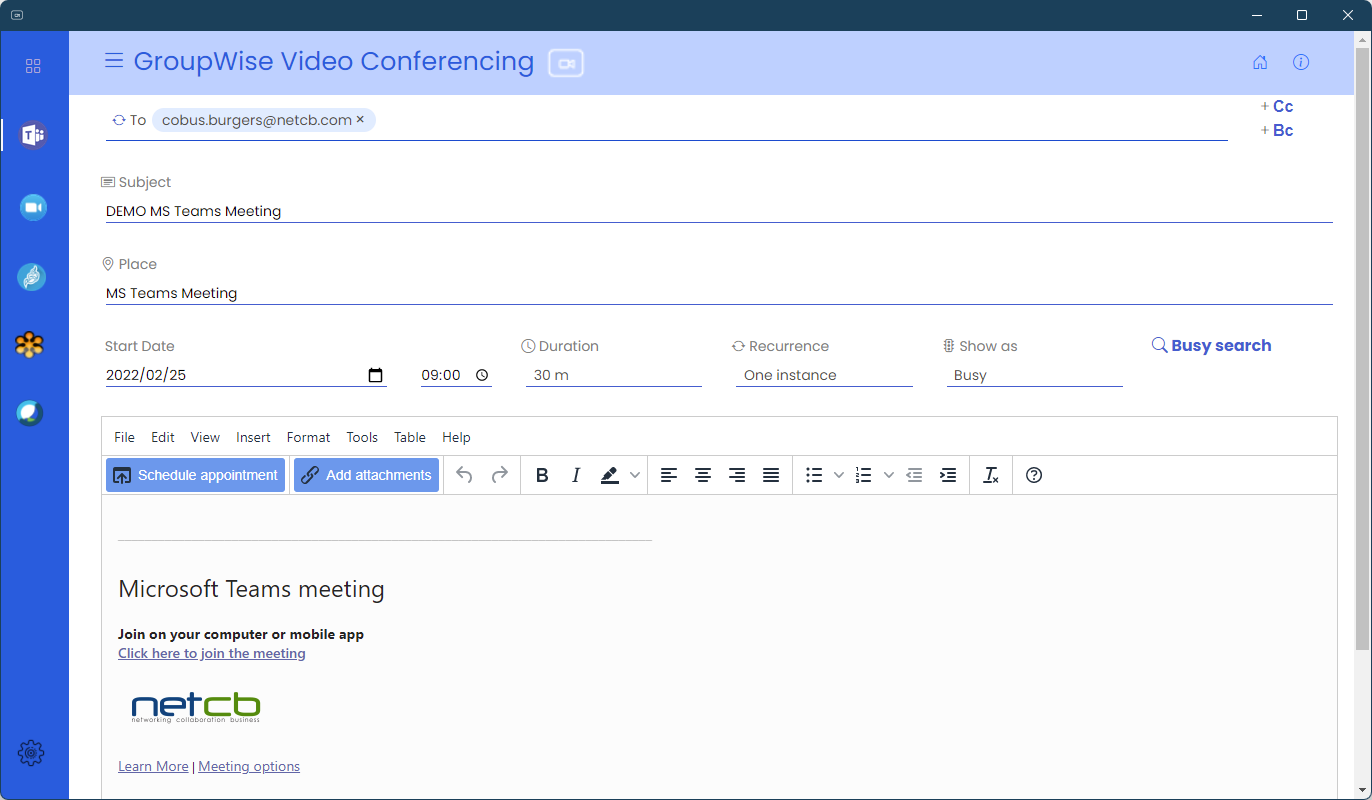This screenshot has width=1372, height=800.
Task: Click into the Subject input field
Action: tap(718, 211)
